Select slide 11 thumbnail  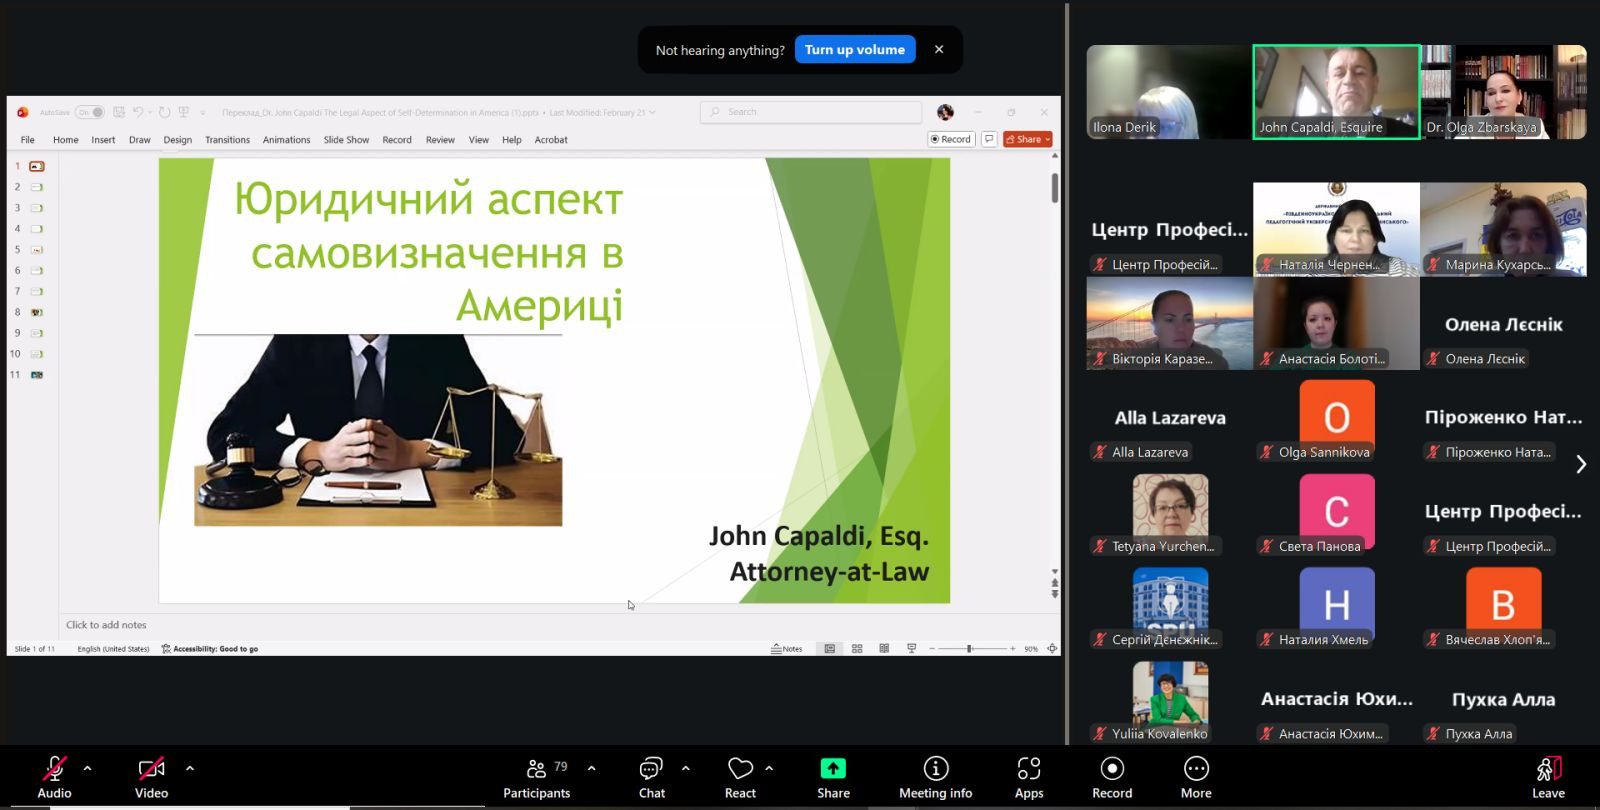(x=36, y=375)
